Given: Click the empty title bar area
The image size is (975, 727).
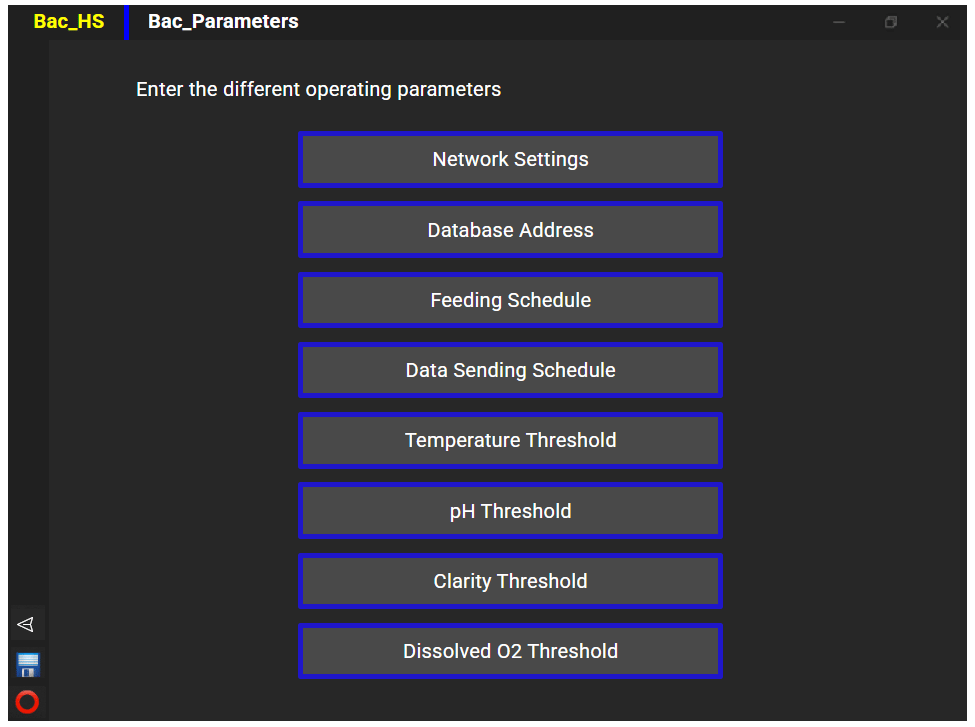Looking at the screenshot, I should (x=560, y=22).
